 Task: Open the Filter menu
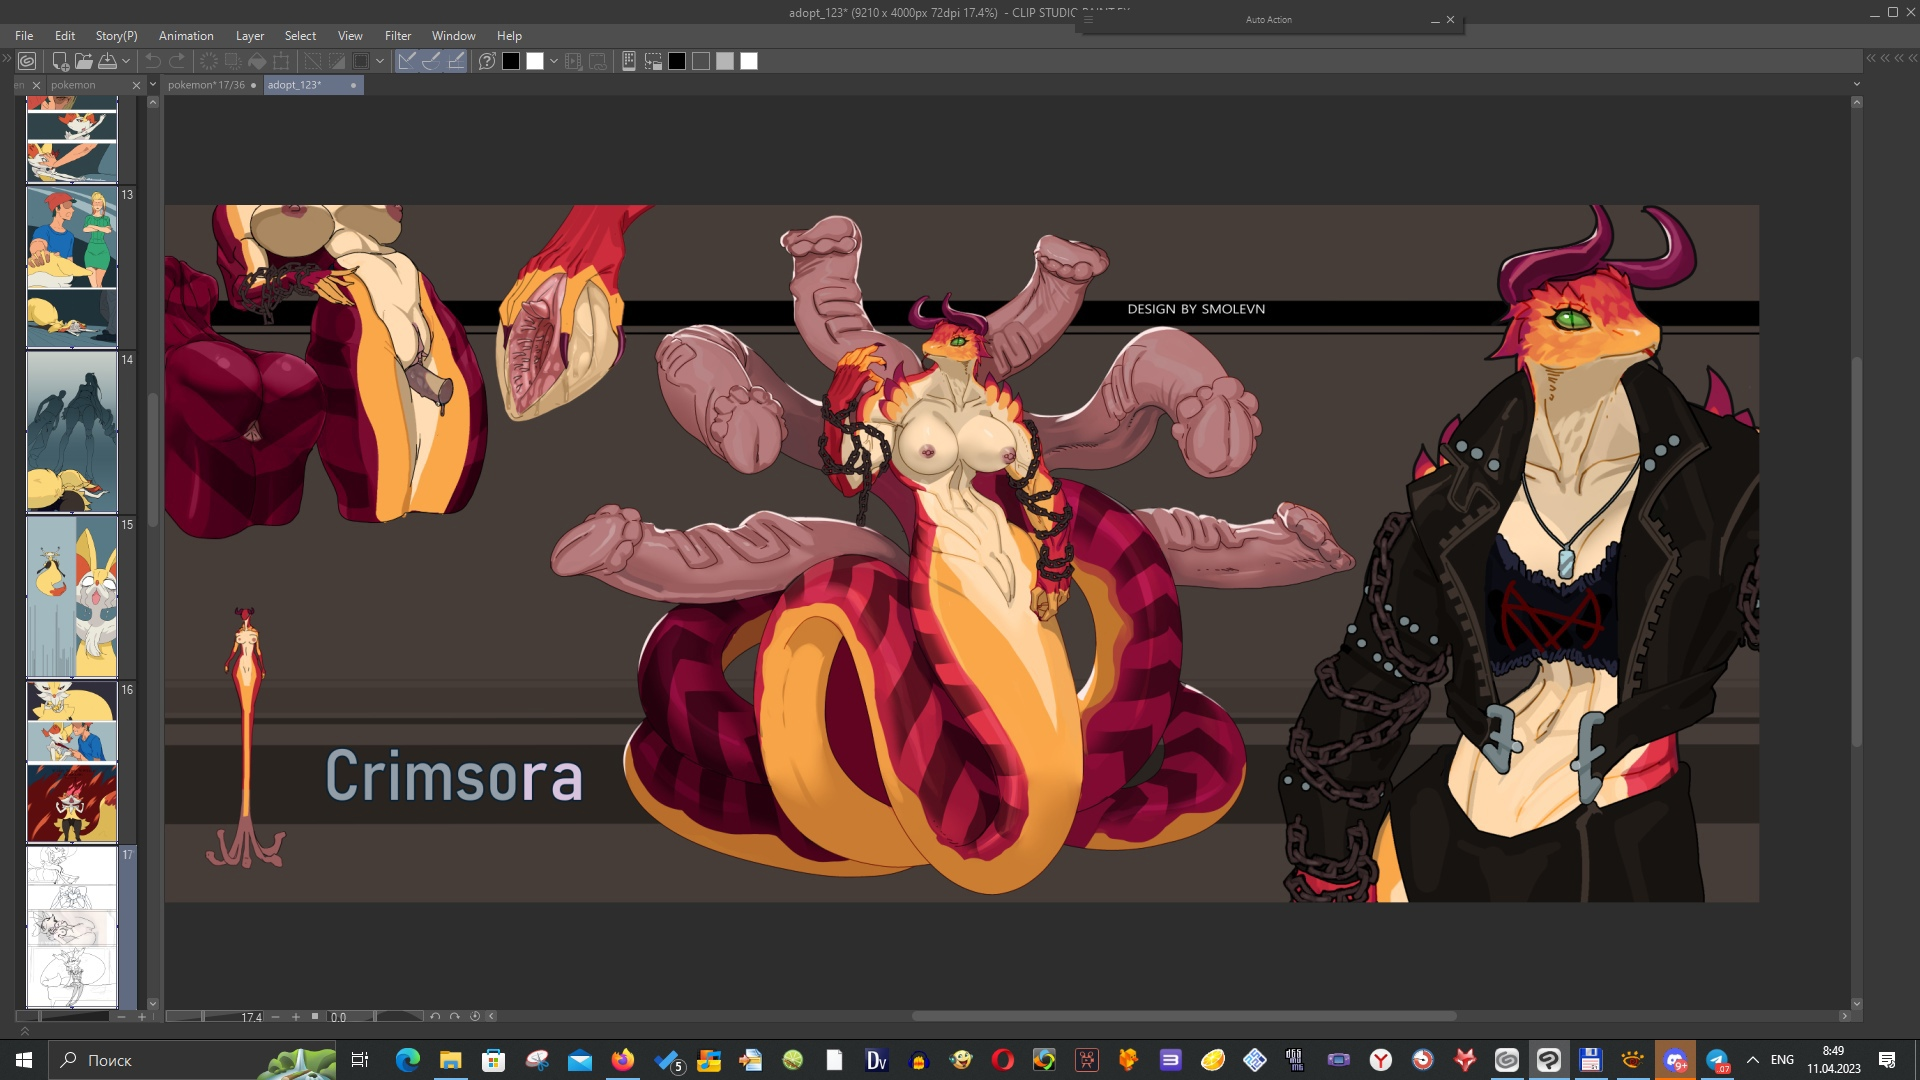point(397,35)
